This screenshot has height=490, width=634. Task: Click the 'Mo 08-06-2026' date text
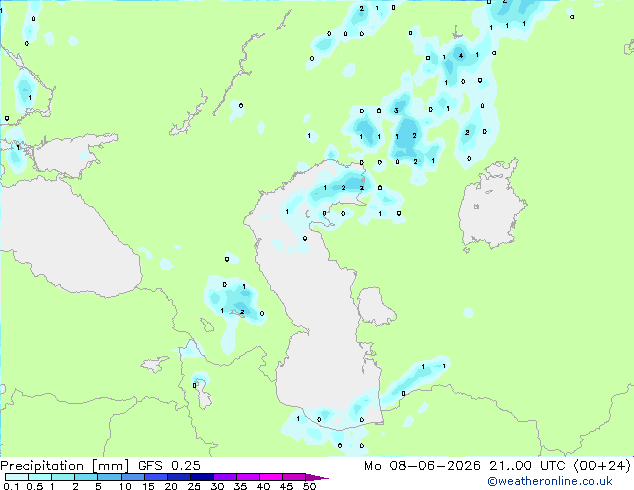click(423, 466)
